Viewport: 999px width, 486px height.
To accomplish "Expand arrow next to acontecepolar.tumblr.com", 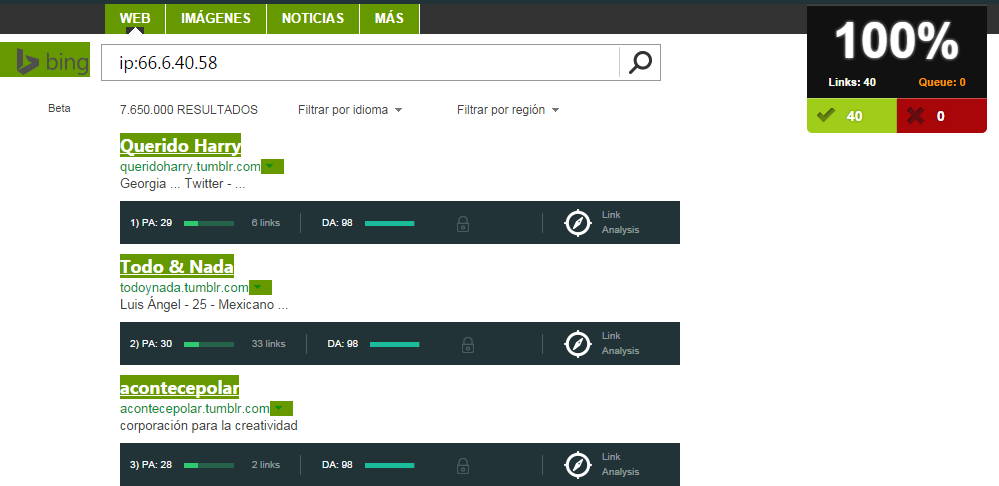I will 282,408.
